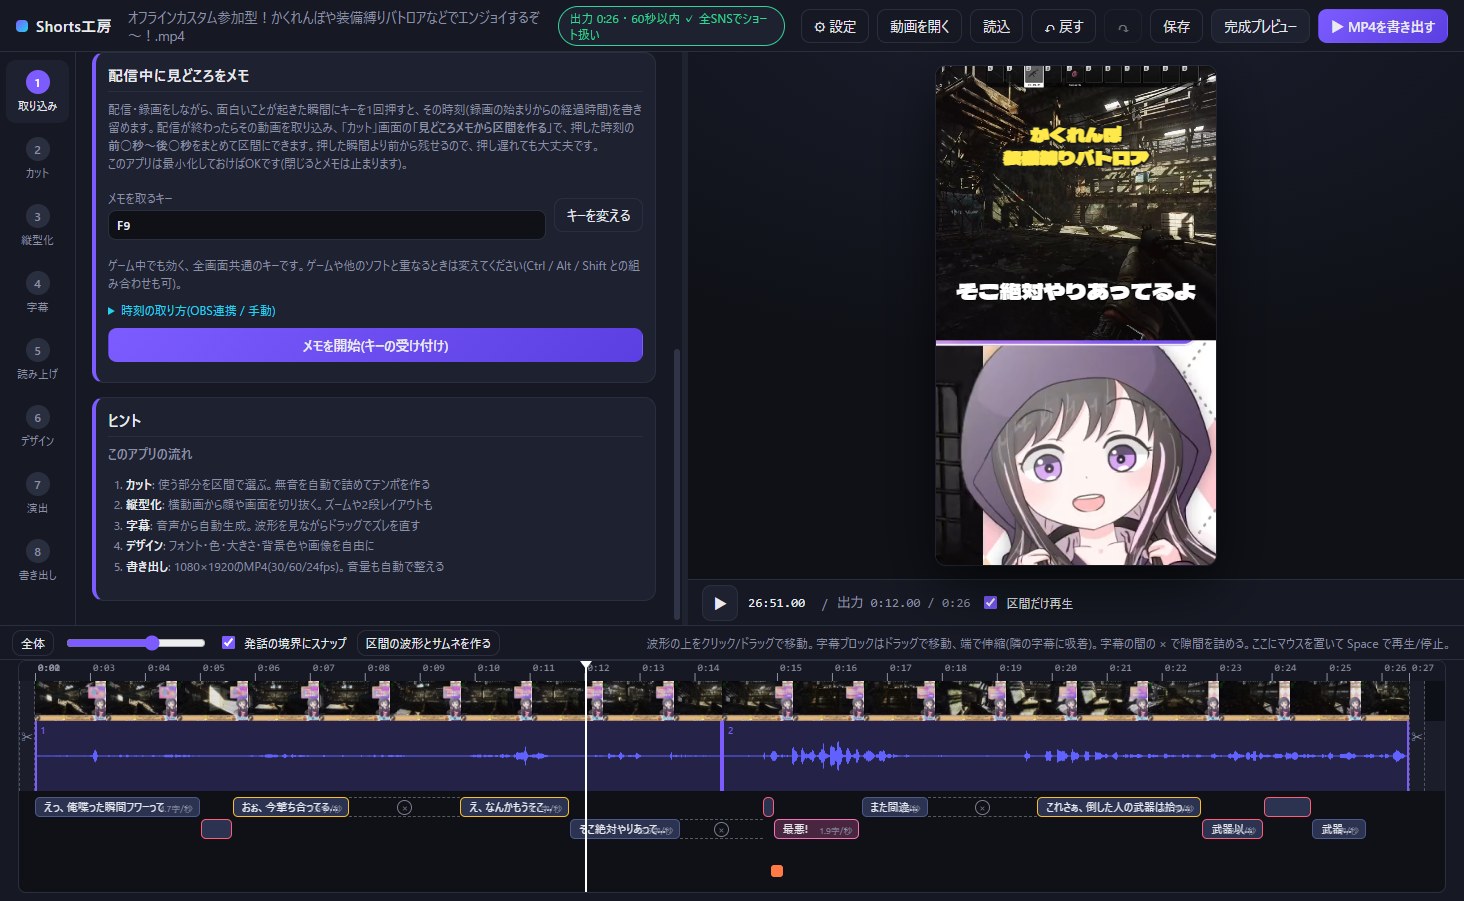Go to step 2 カット
Image resolution: width=1464 pixels, height=901 pixels.
coord(37,158)
